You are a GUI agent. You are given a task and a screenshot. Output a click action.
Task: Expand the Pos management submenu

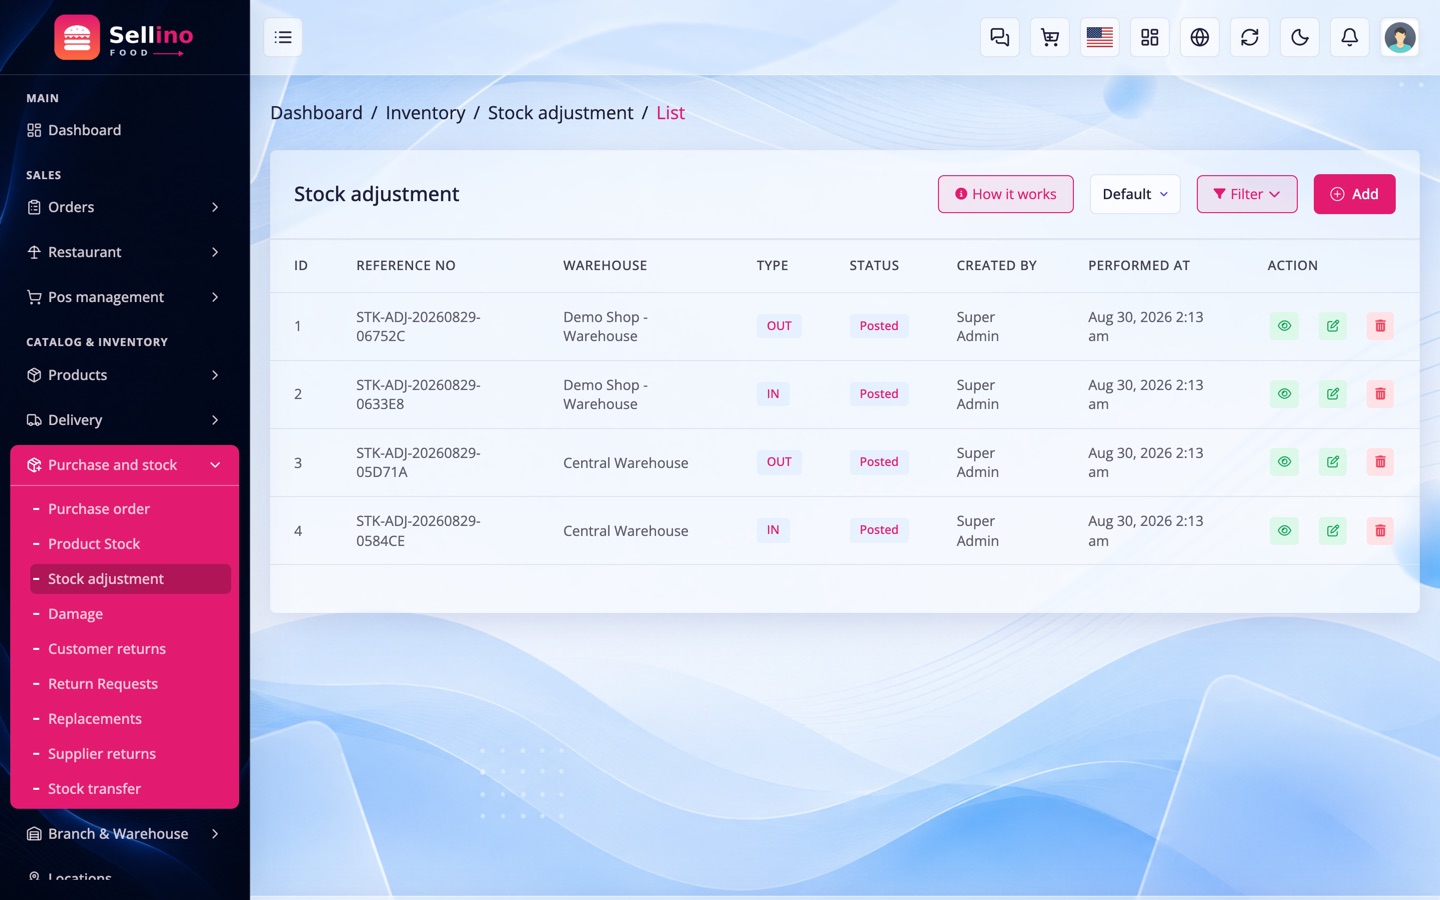point(124,297)
